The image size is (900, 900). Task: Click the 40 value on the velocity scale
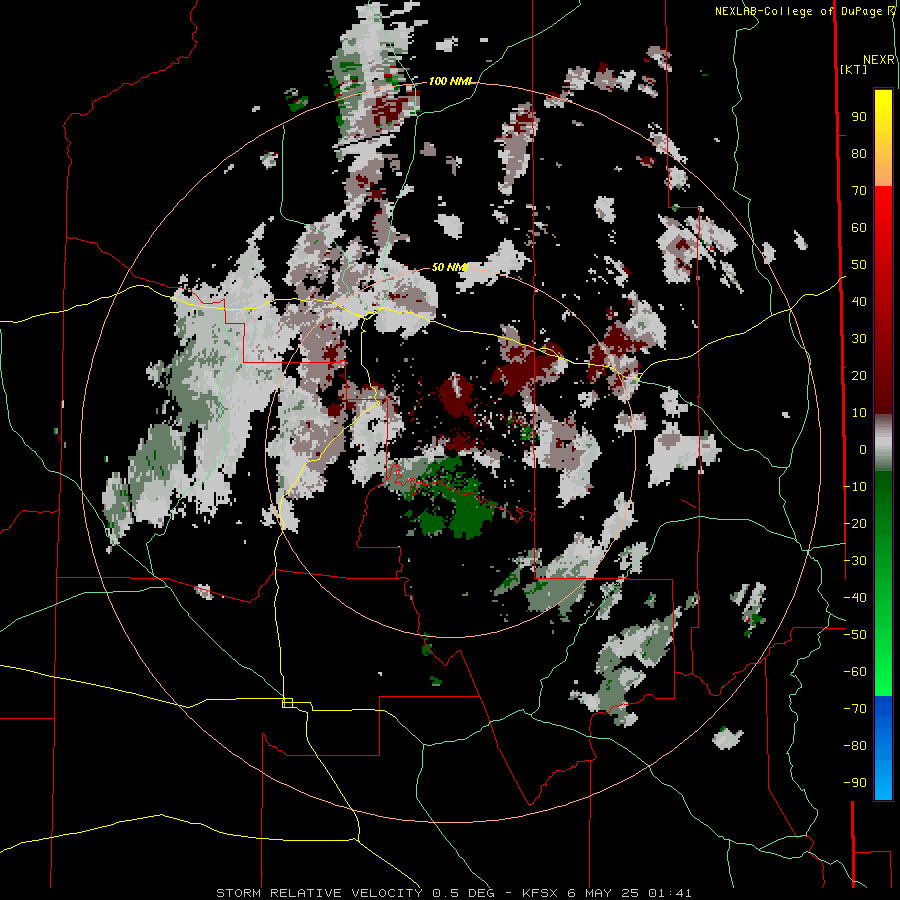[x=859, y=301]
